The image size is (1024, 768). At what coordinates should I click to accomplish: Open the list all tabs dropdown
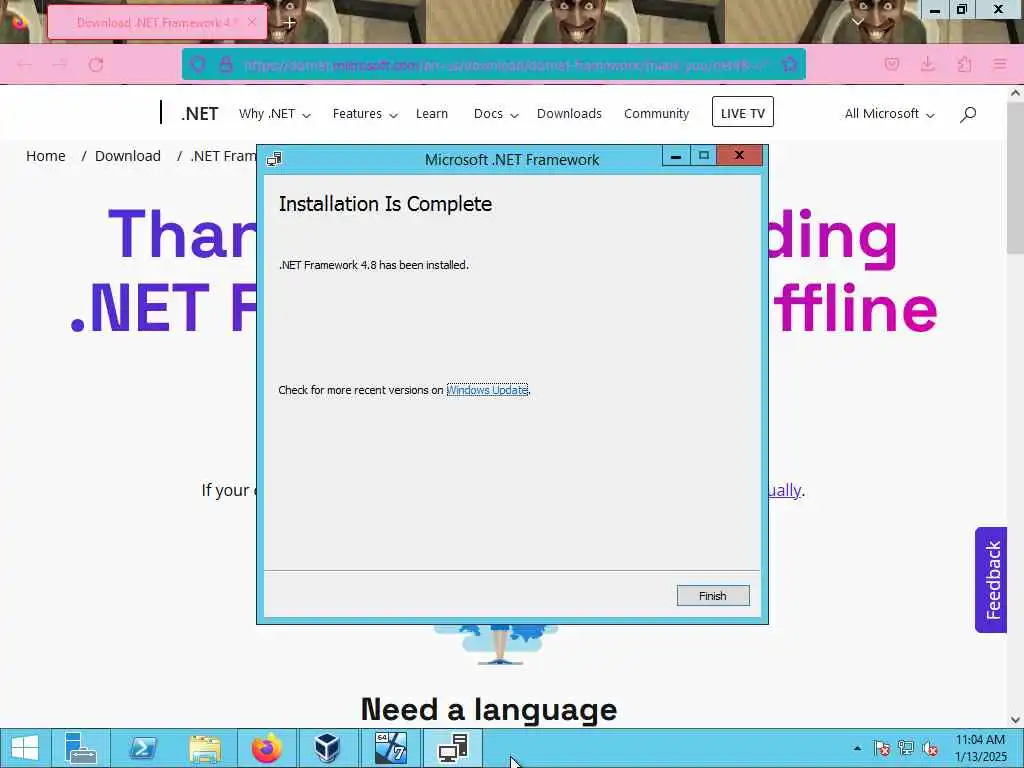click(x=857, y=22)
